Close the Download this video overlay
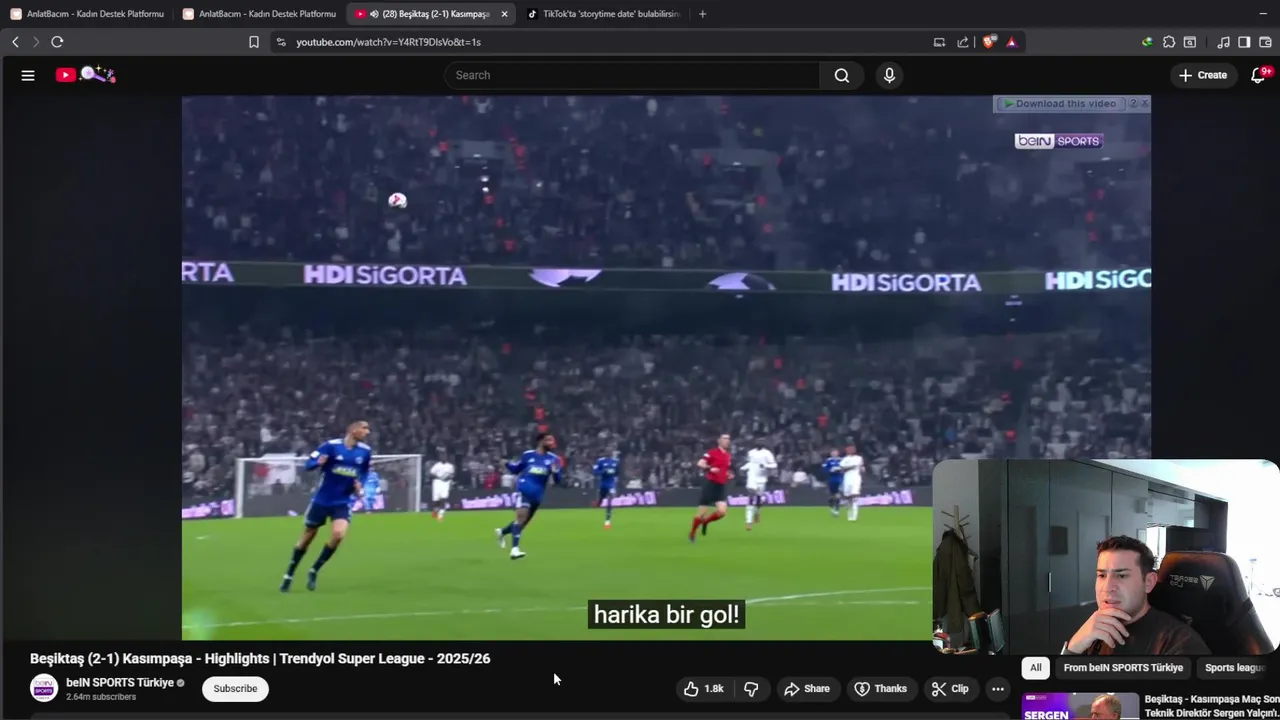 [x=1144, y=104]
